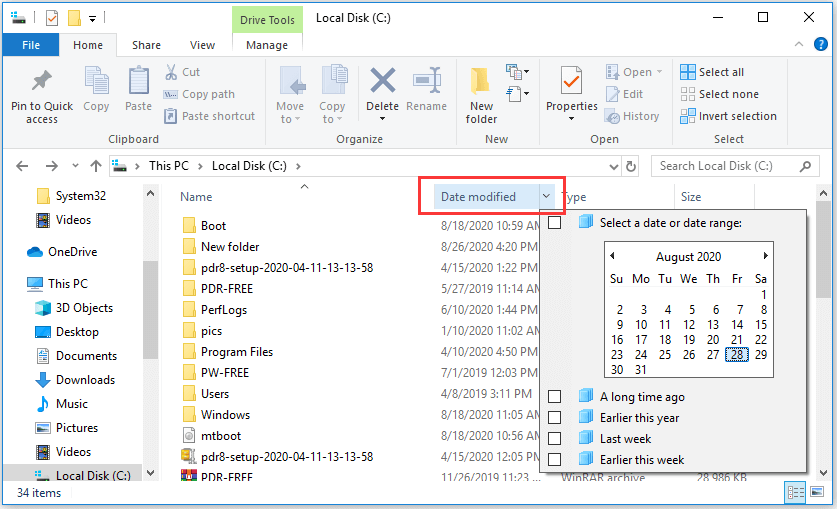Check 'Earlier this week' filter

(555, 459)
